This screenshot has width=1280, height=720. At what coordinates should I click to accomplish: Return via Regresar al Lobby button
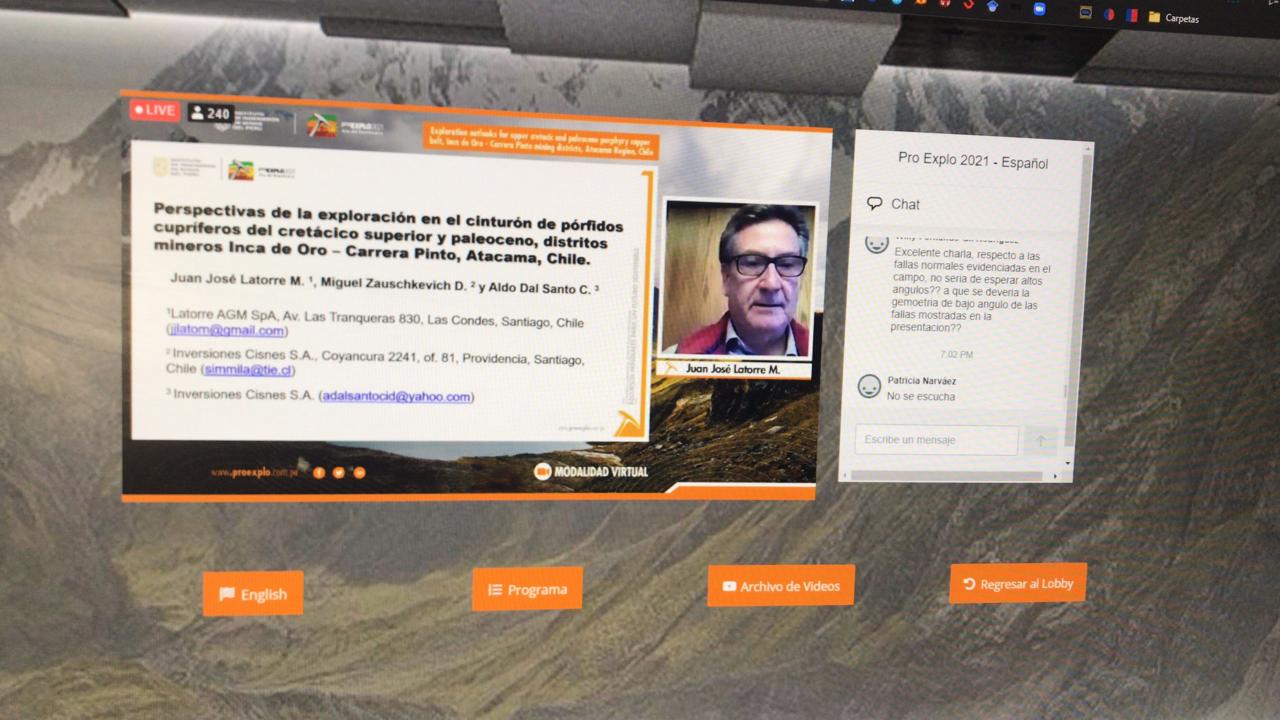tap(1017, 584)
